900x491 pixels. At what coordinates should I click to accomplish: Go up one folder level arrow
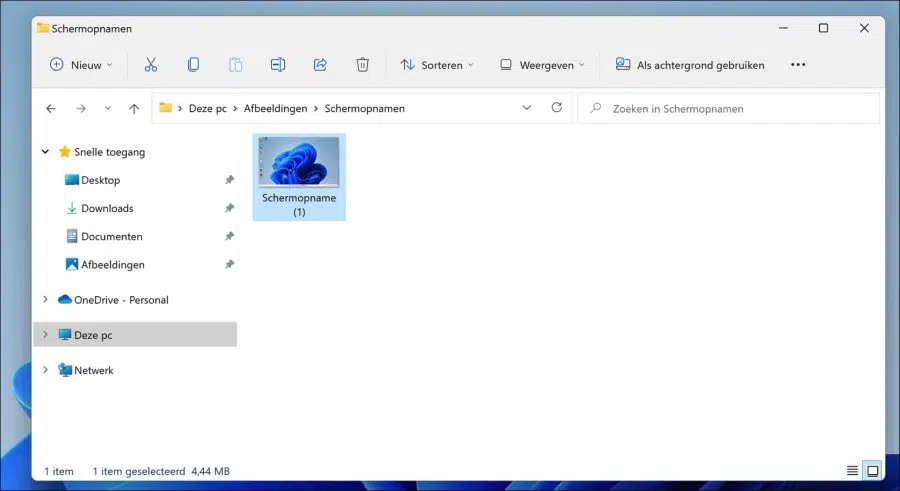[134, 109]
